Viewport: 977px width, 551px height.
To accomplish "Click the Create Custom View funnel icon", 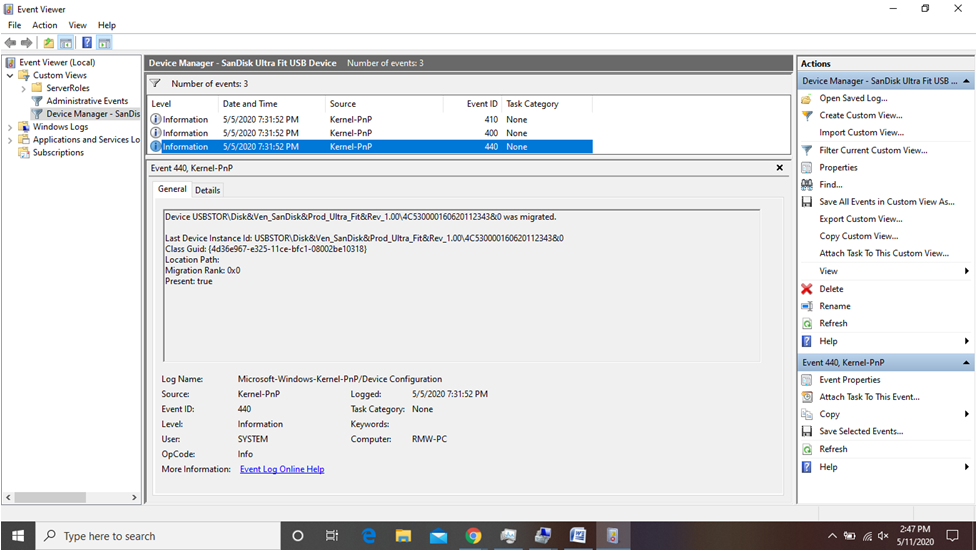I will tap(807, 115).
